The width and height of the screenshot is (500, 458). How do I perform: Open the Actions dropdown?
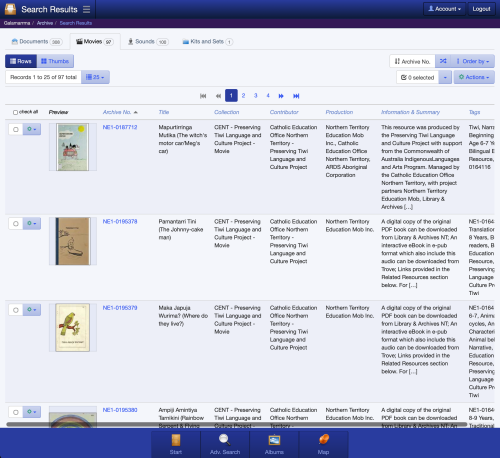click(x=474, y=77)
